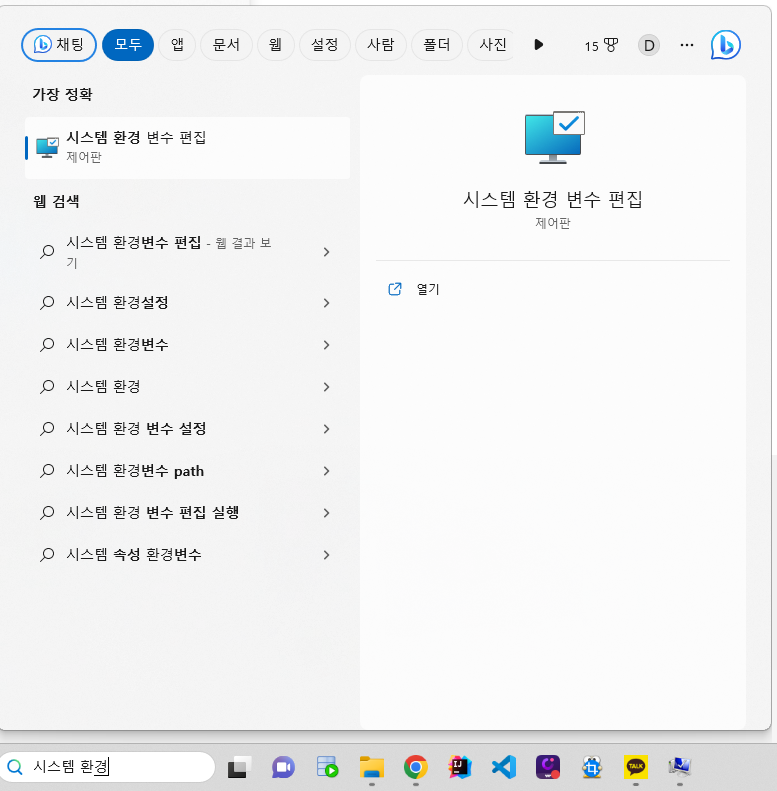Click the large monitor icon in preview pane

click(554, 137)
